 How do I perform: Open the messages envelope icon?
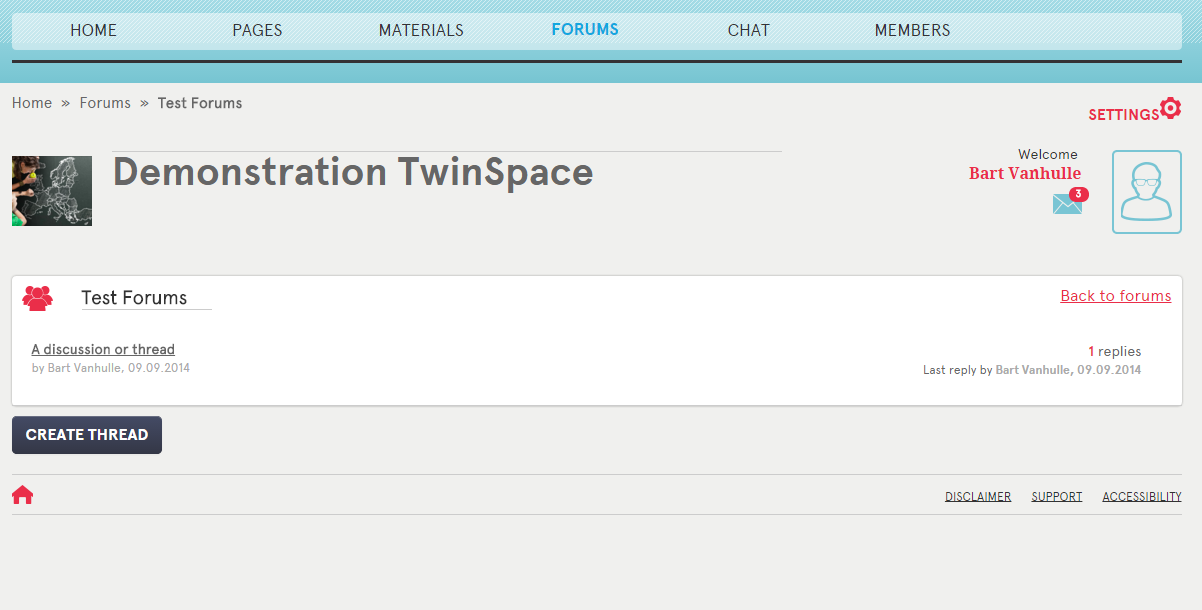[x=1067, y=204]
